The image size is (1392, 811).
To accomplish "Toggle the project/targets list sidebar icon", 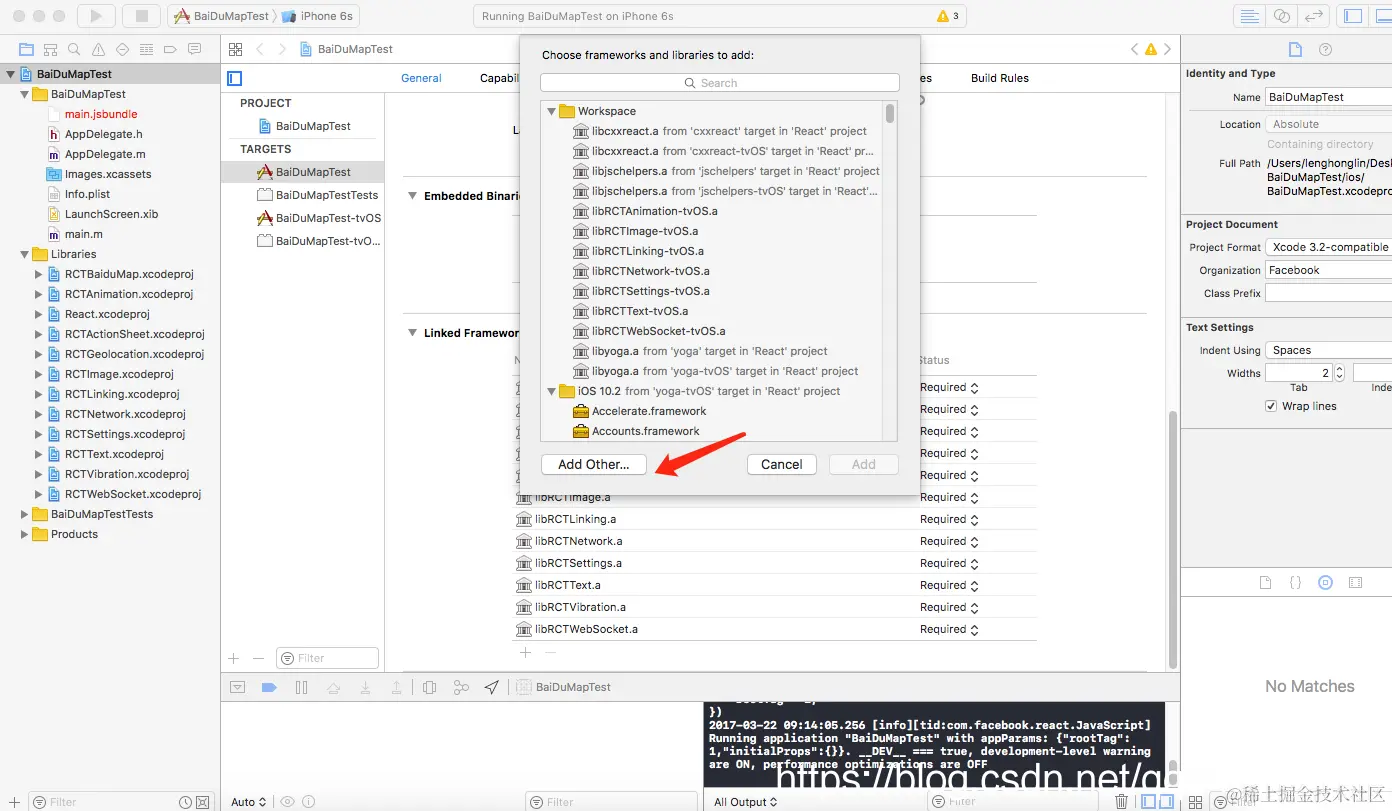I will tap(235, 78).
